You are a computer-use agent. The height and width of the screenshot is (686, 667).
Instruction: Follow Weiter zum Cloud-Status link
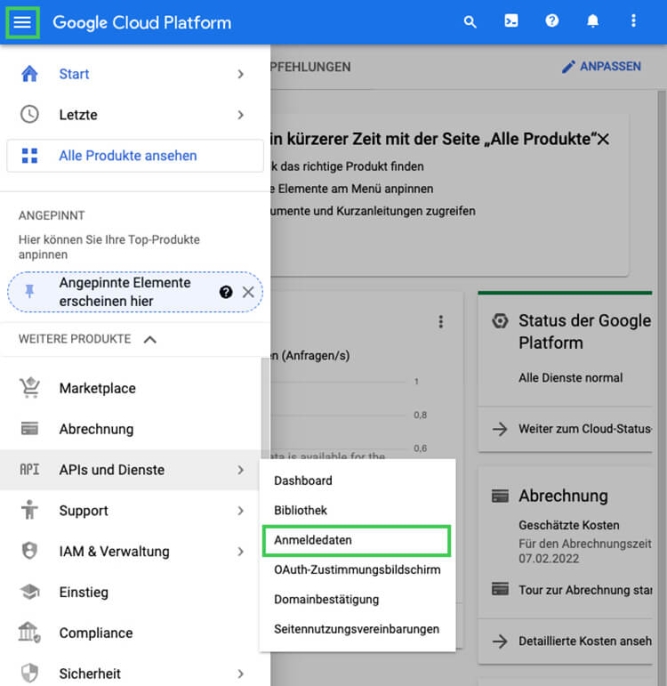pos(585,429)
